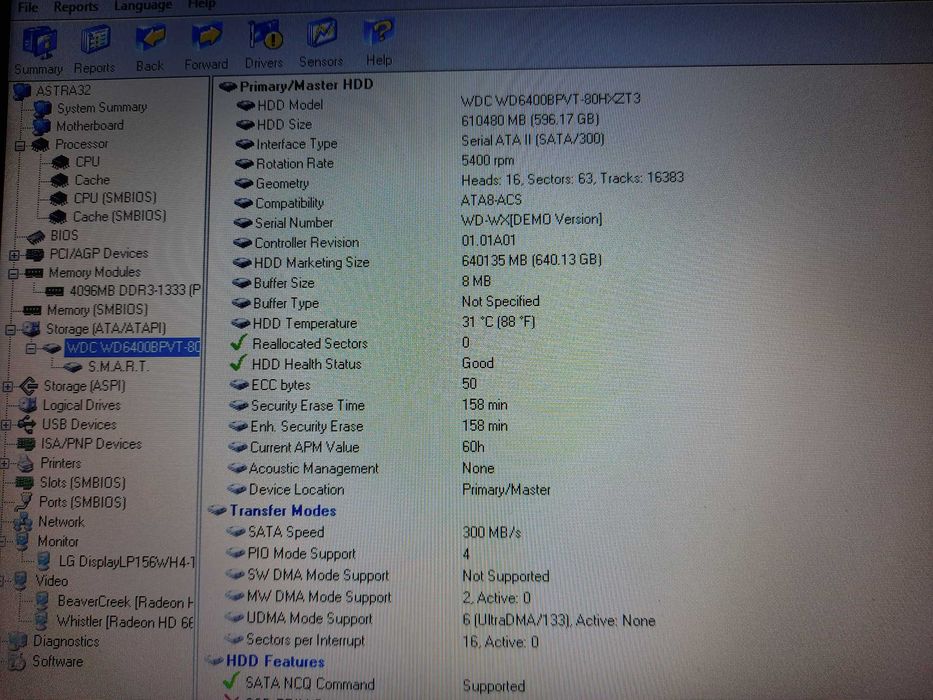Click the value WDC WD6400BPVT-80HXZT3

[550, 99]
